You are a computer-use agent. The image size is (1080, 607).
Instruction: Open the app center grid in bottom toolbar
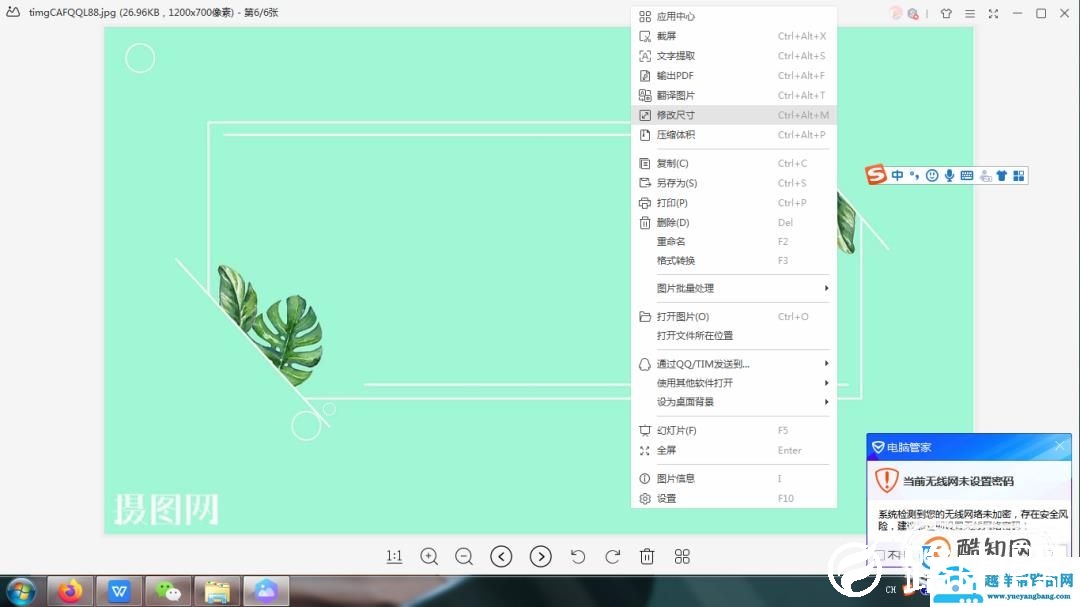(682, 556)
